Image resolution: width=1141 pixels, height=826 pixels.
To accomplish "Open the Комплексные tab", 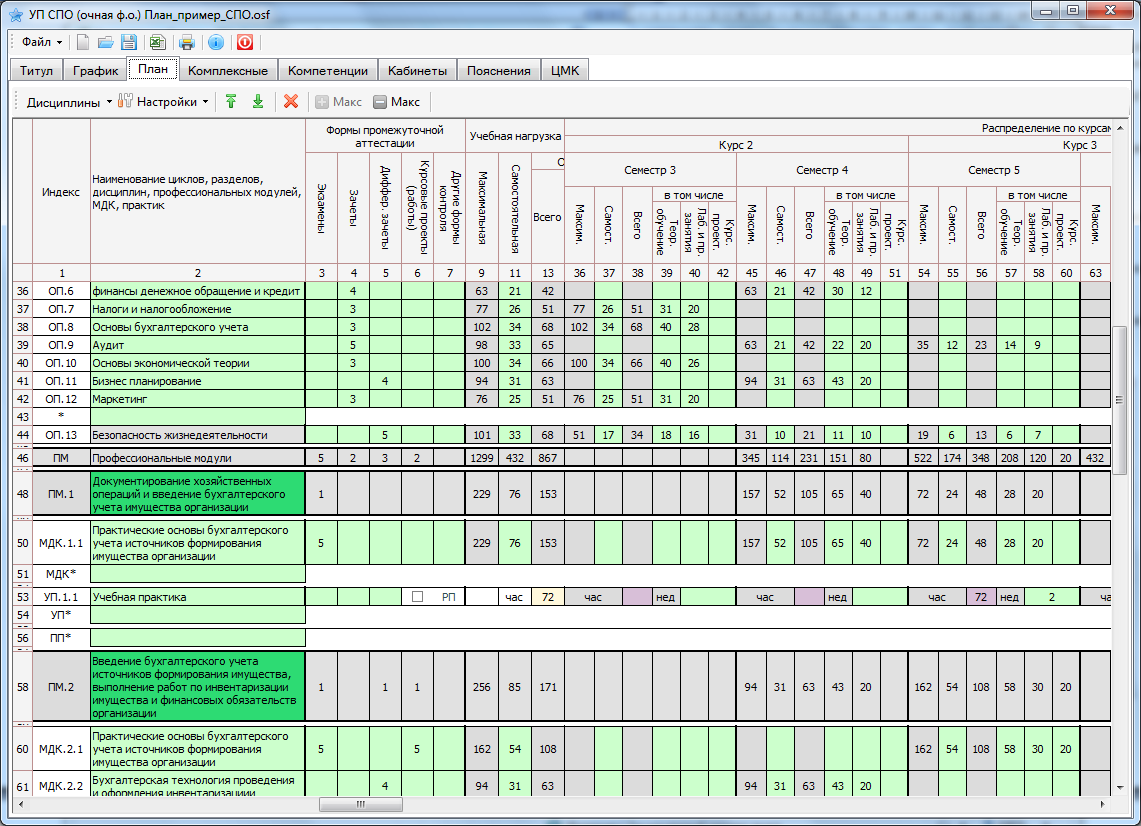I will [228, 71].
